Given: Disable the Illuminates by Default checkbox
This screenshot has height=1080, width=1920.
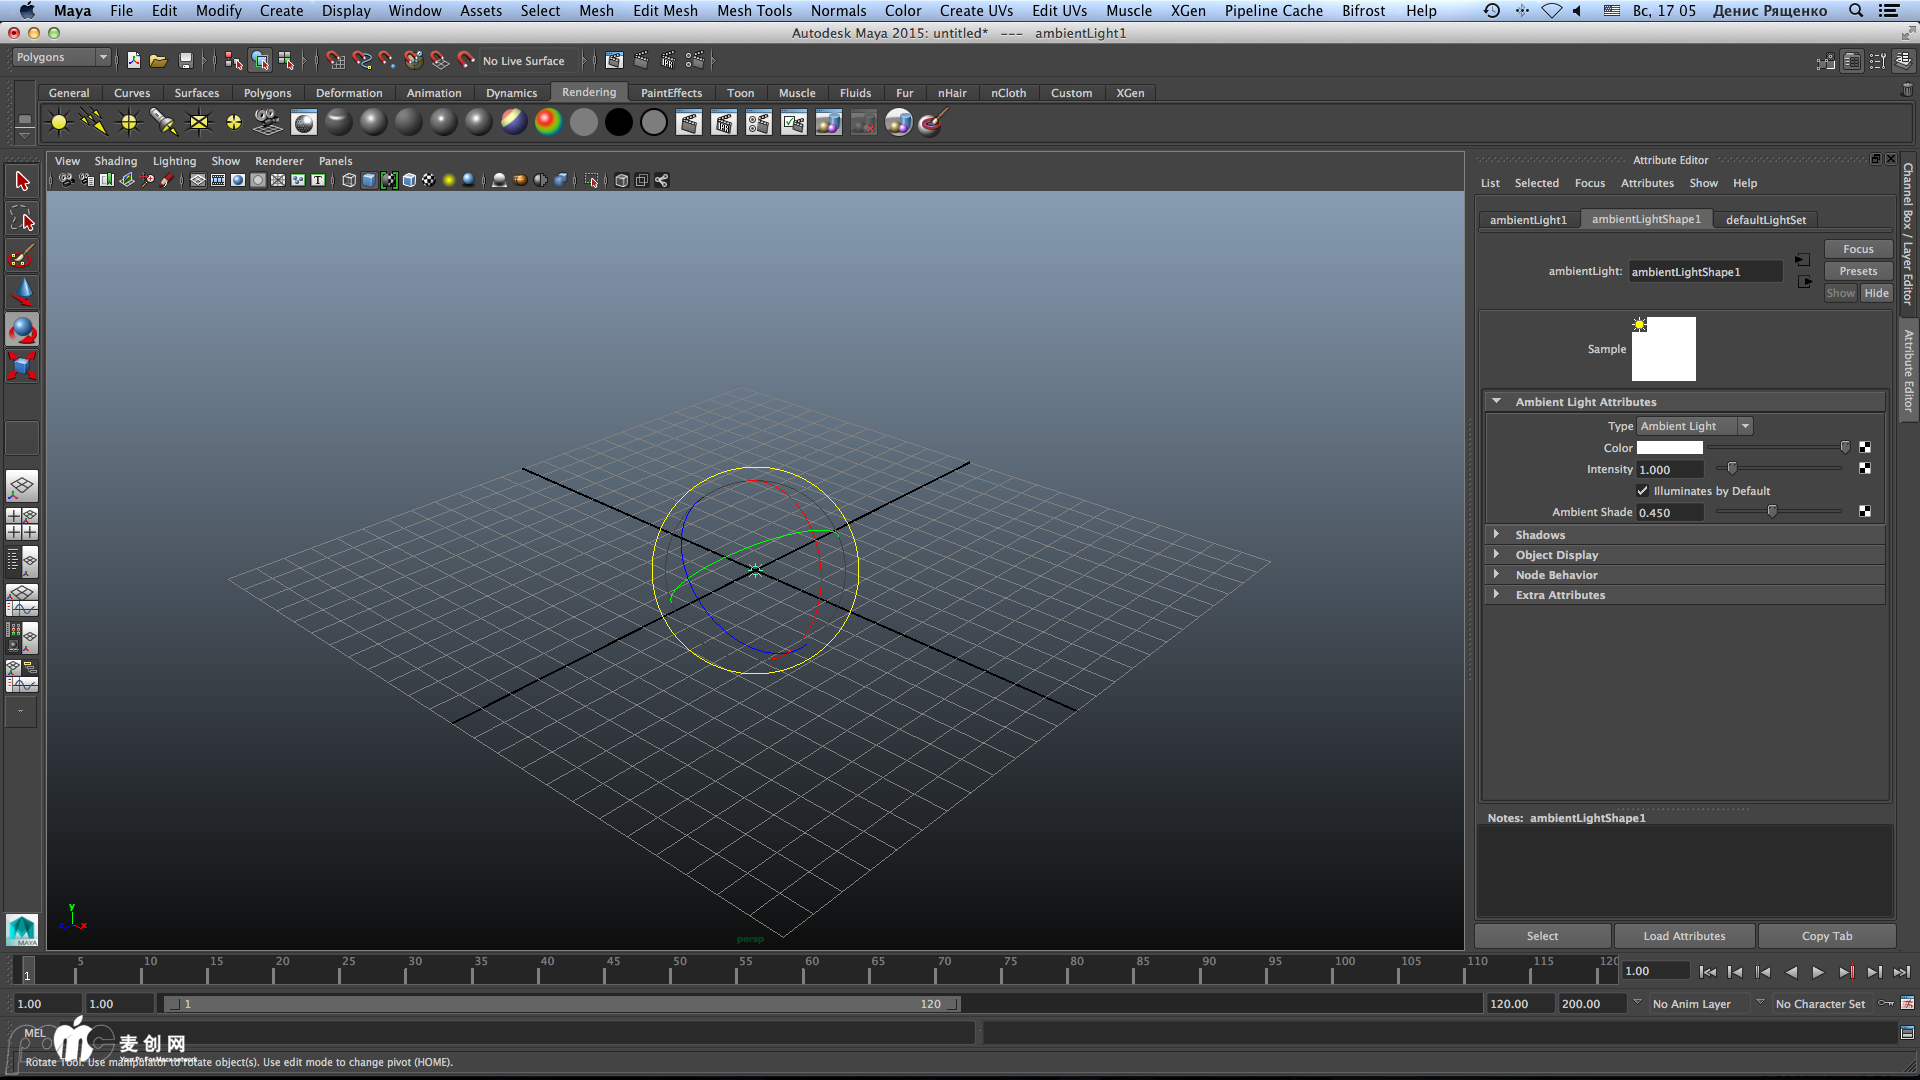Looking at the screenshot, I should coord(1643,490).
